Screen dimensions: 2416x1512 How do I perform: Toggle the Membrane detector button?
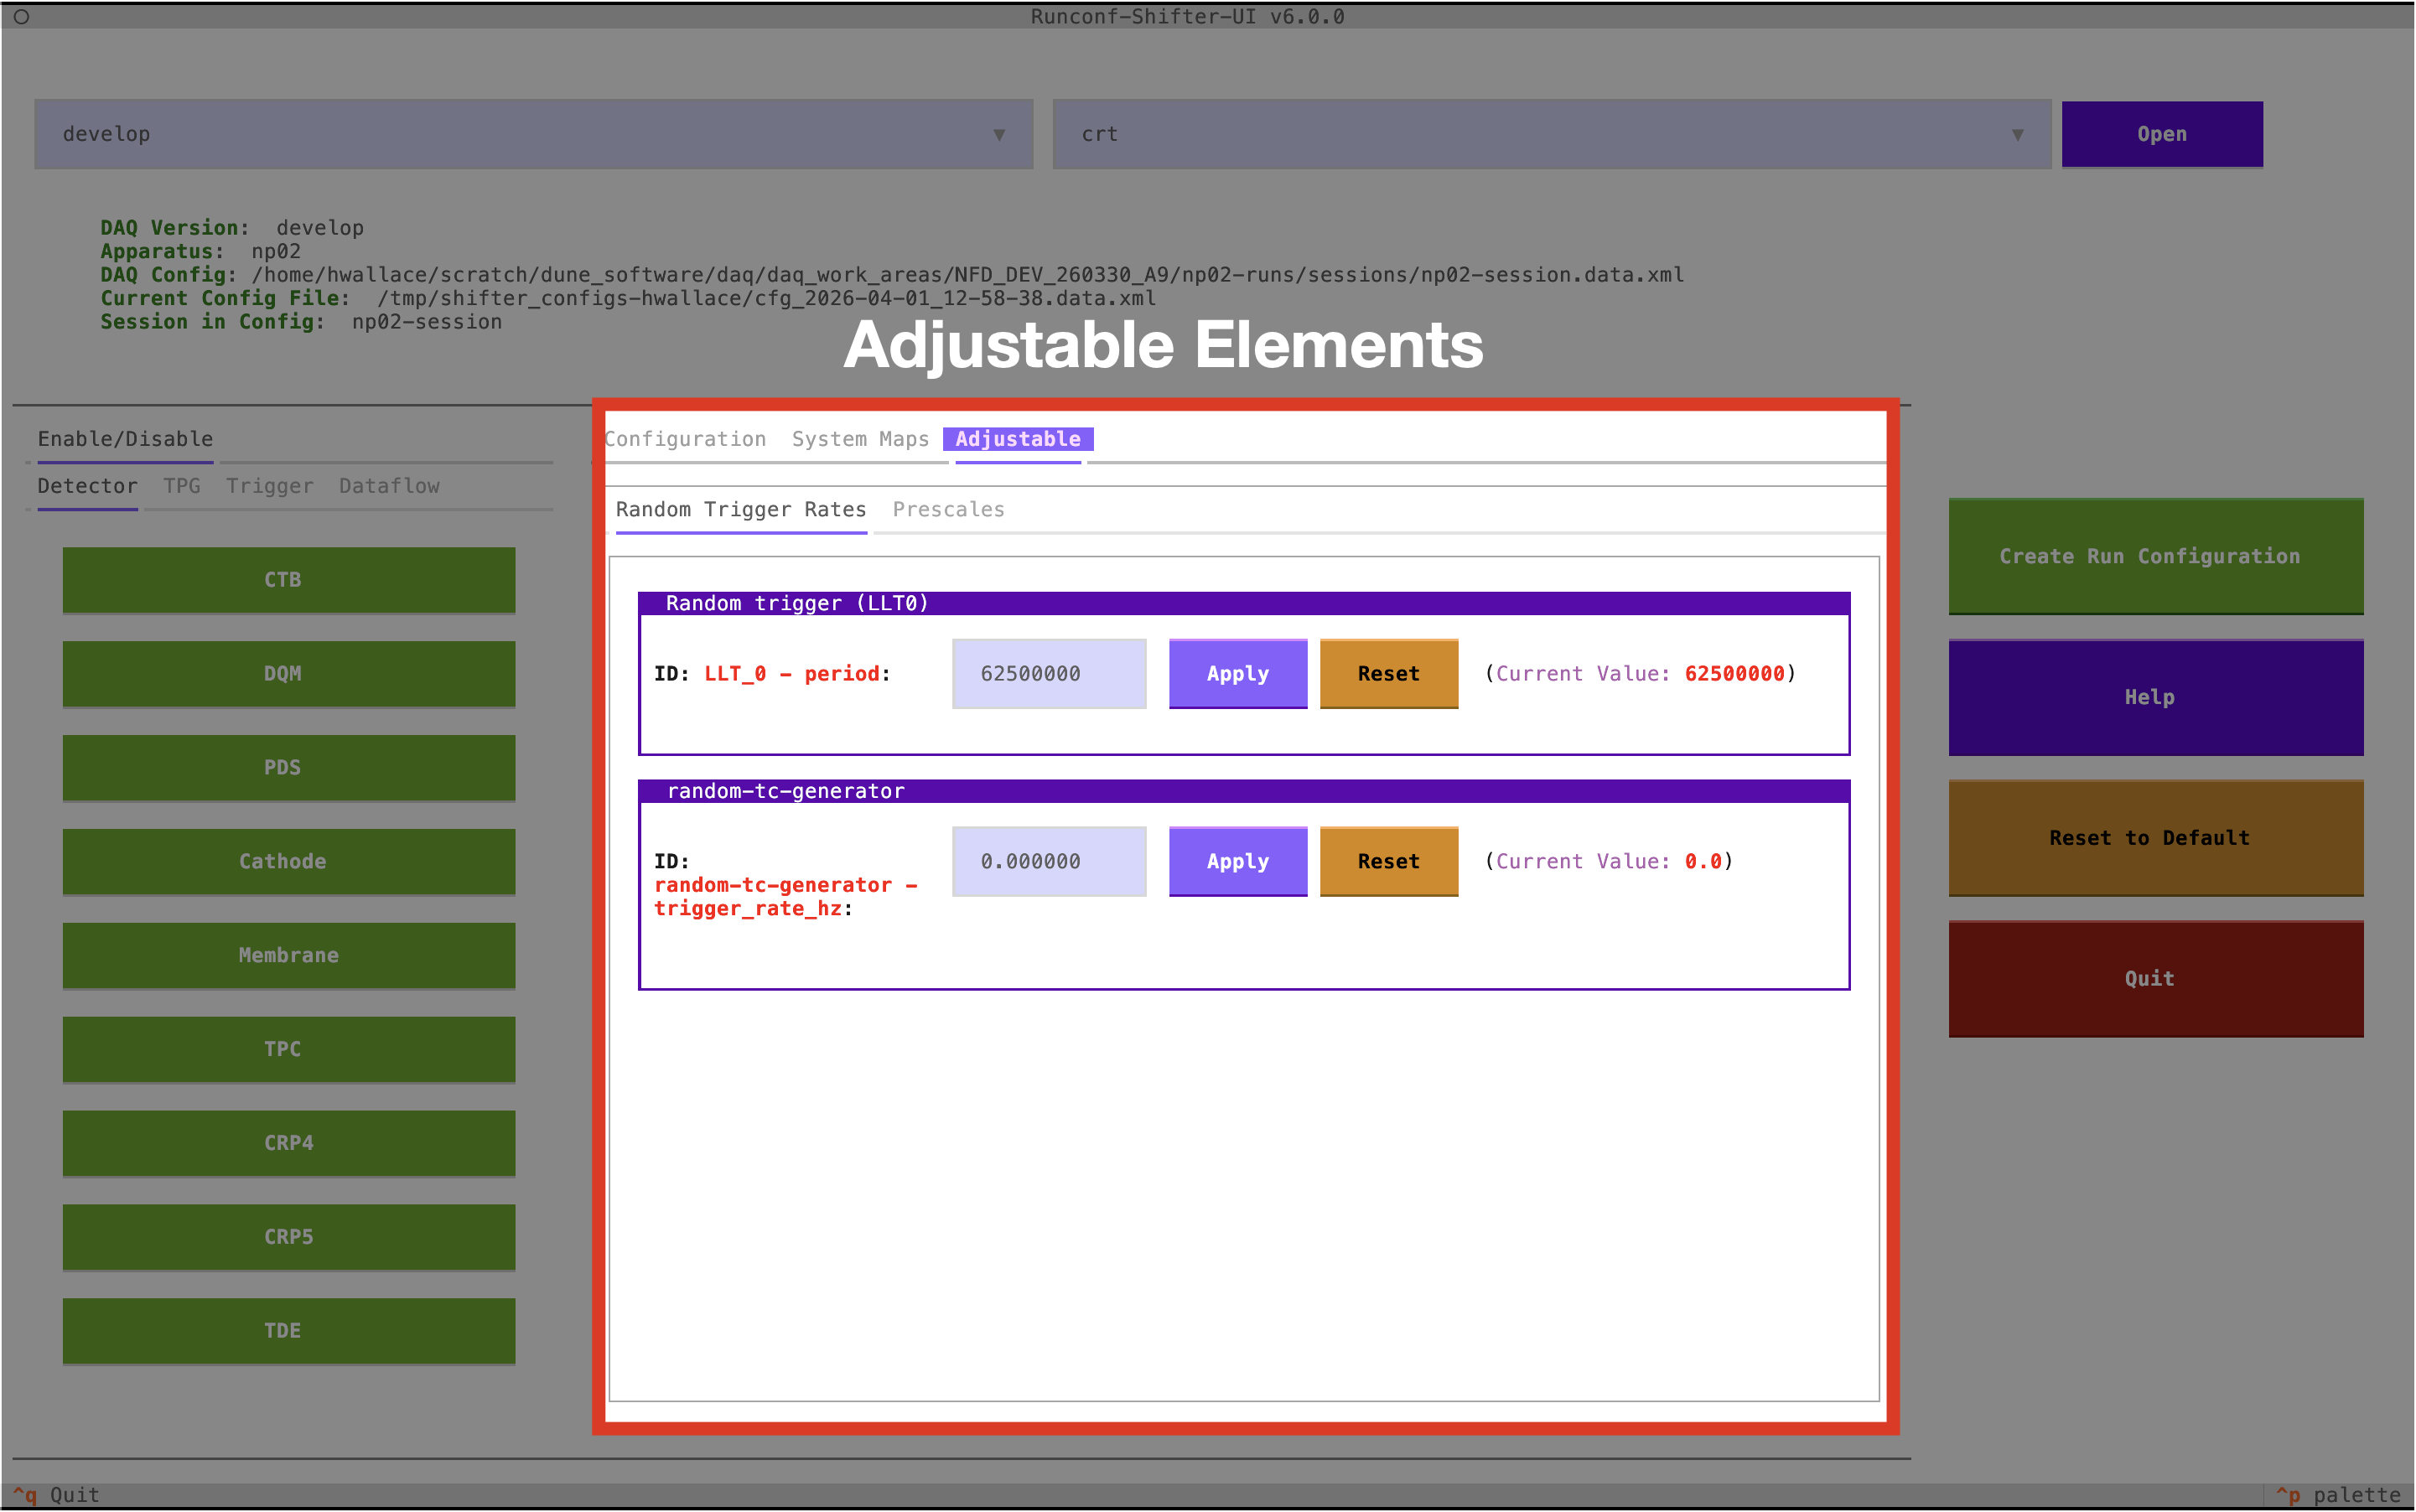click(289, 956)
